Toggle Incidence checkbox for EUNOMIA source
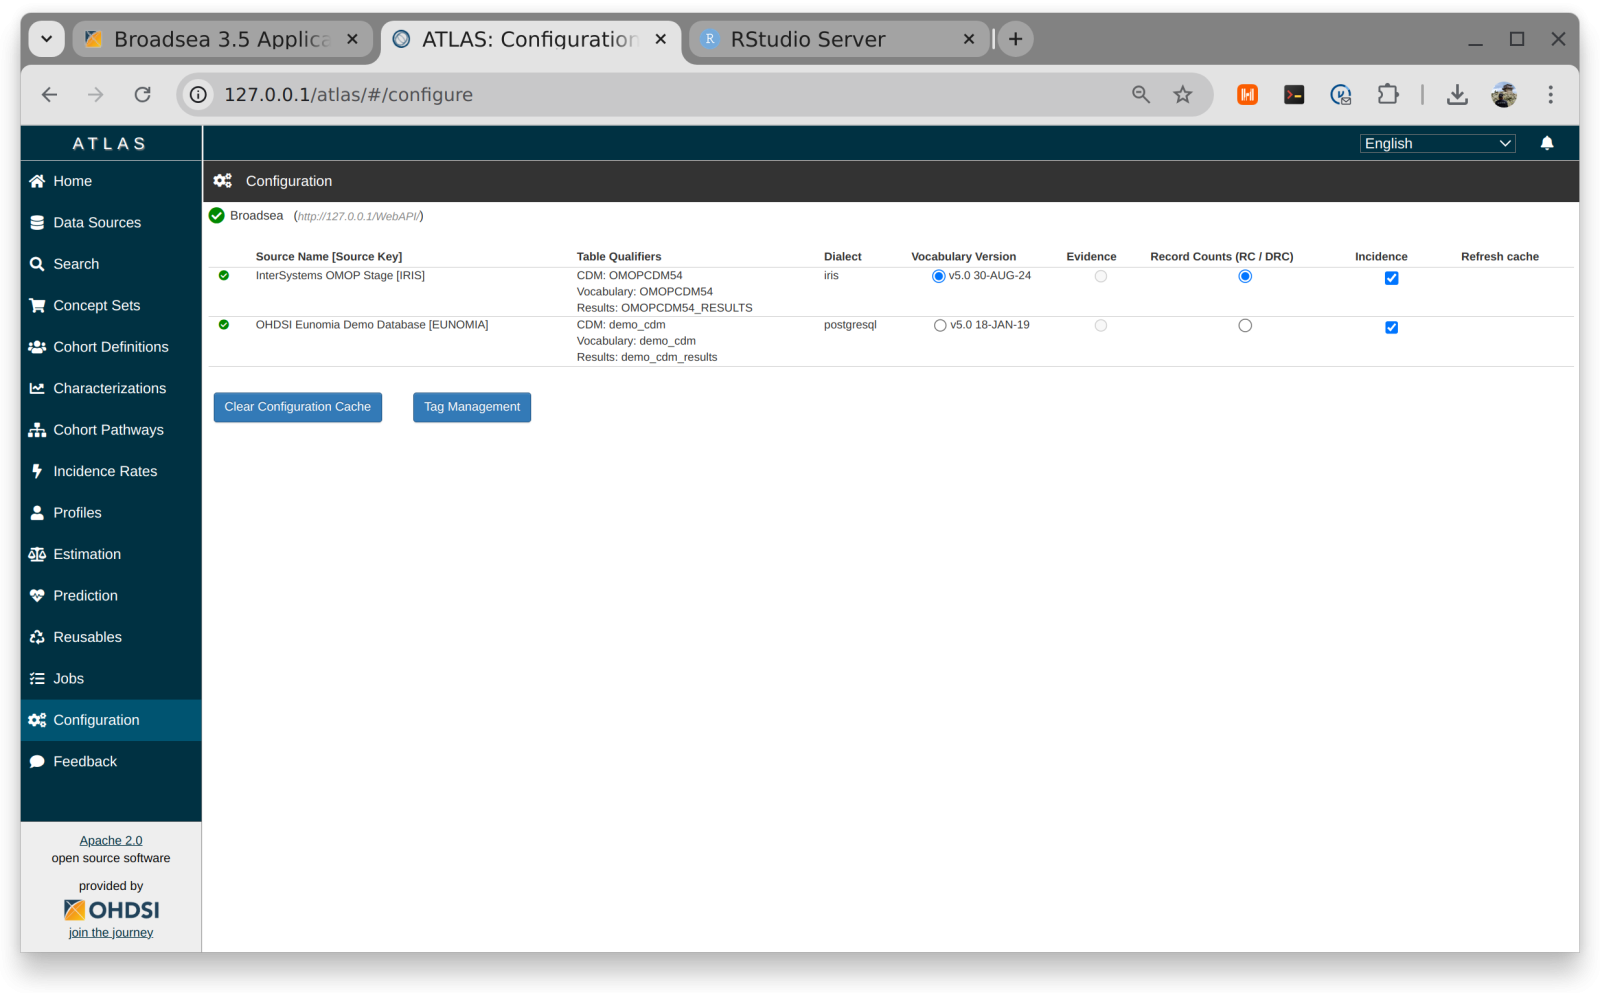The image size is (1600, 993). 1391,327
